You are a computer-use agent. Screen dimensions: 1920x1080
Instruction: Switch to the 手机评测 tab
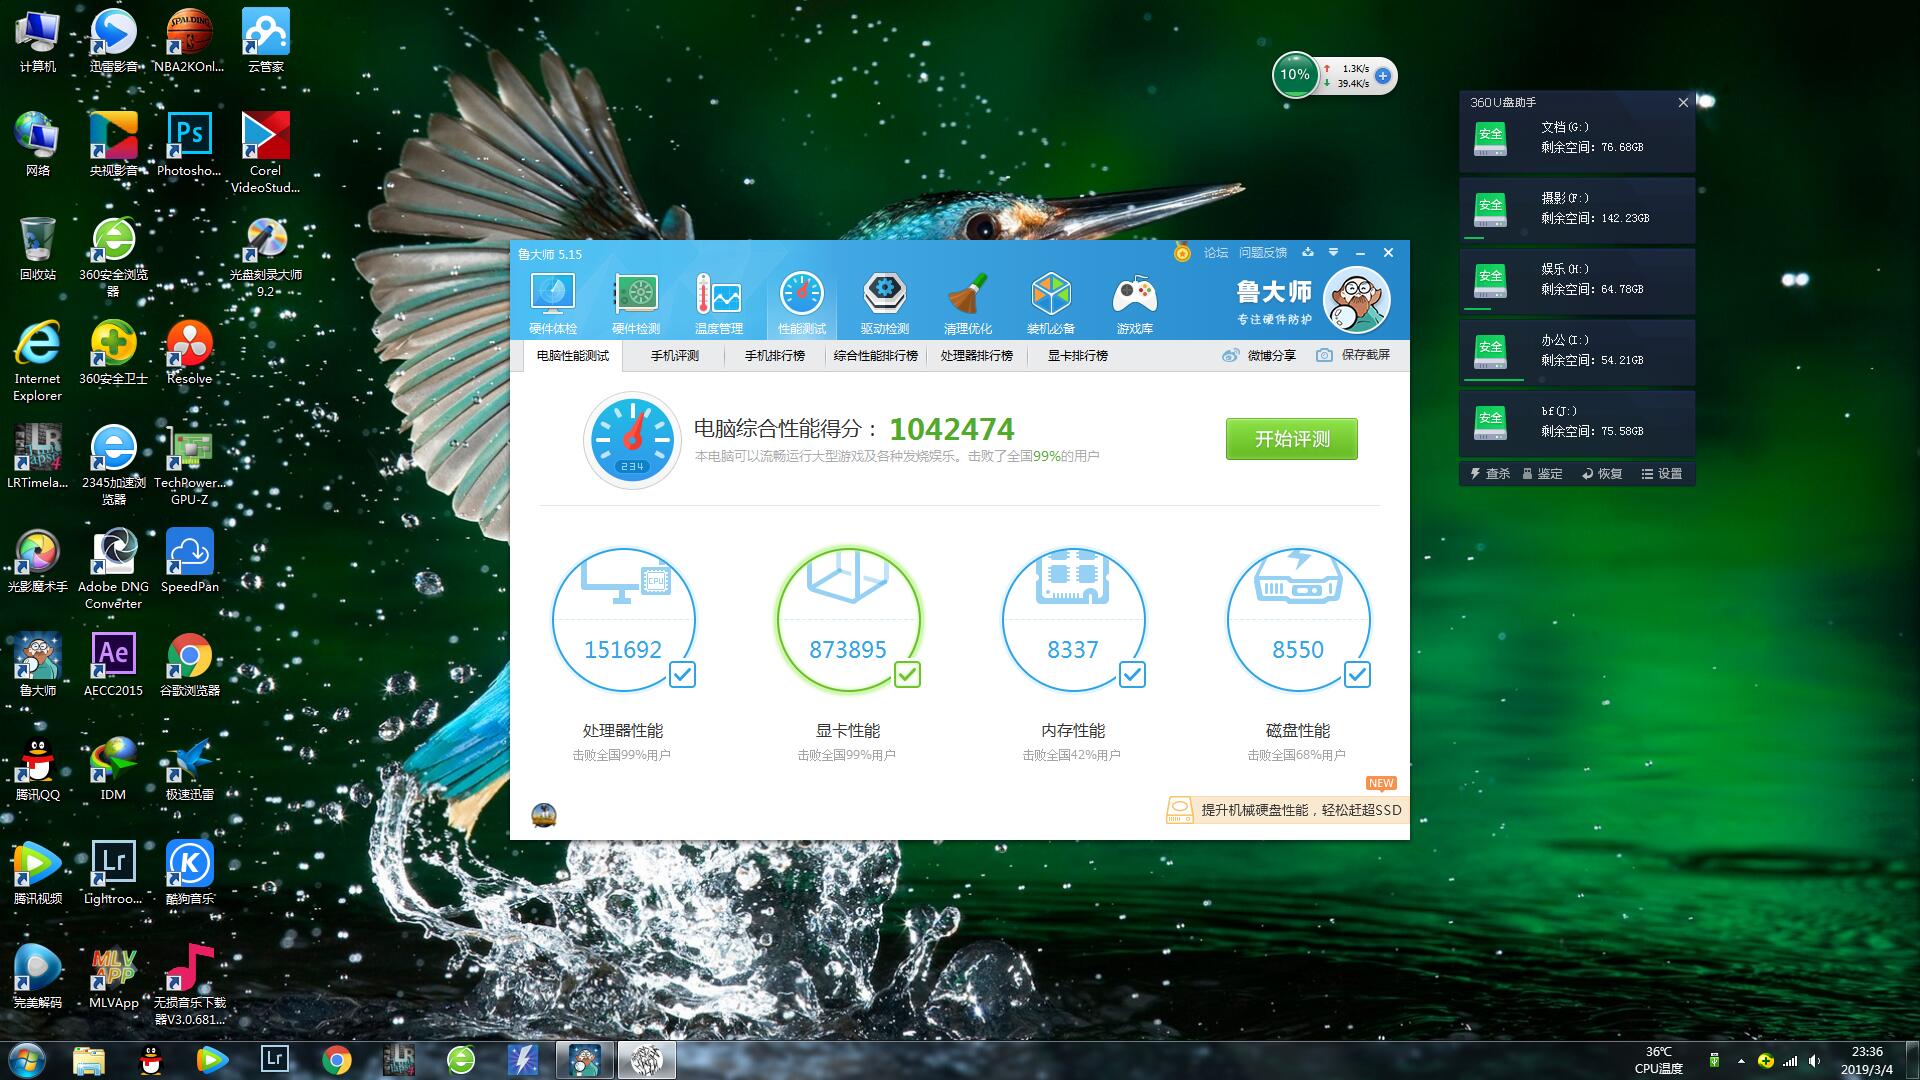click(x=674, y=356)
